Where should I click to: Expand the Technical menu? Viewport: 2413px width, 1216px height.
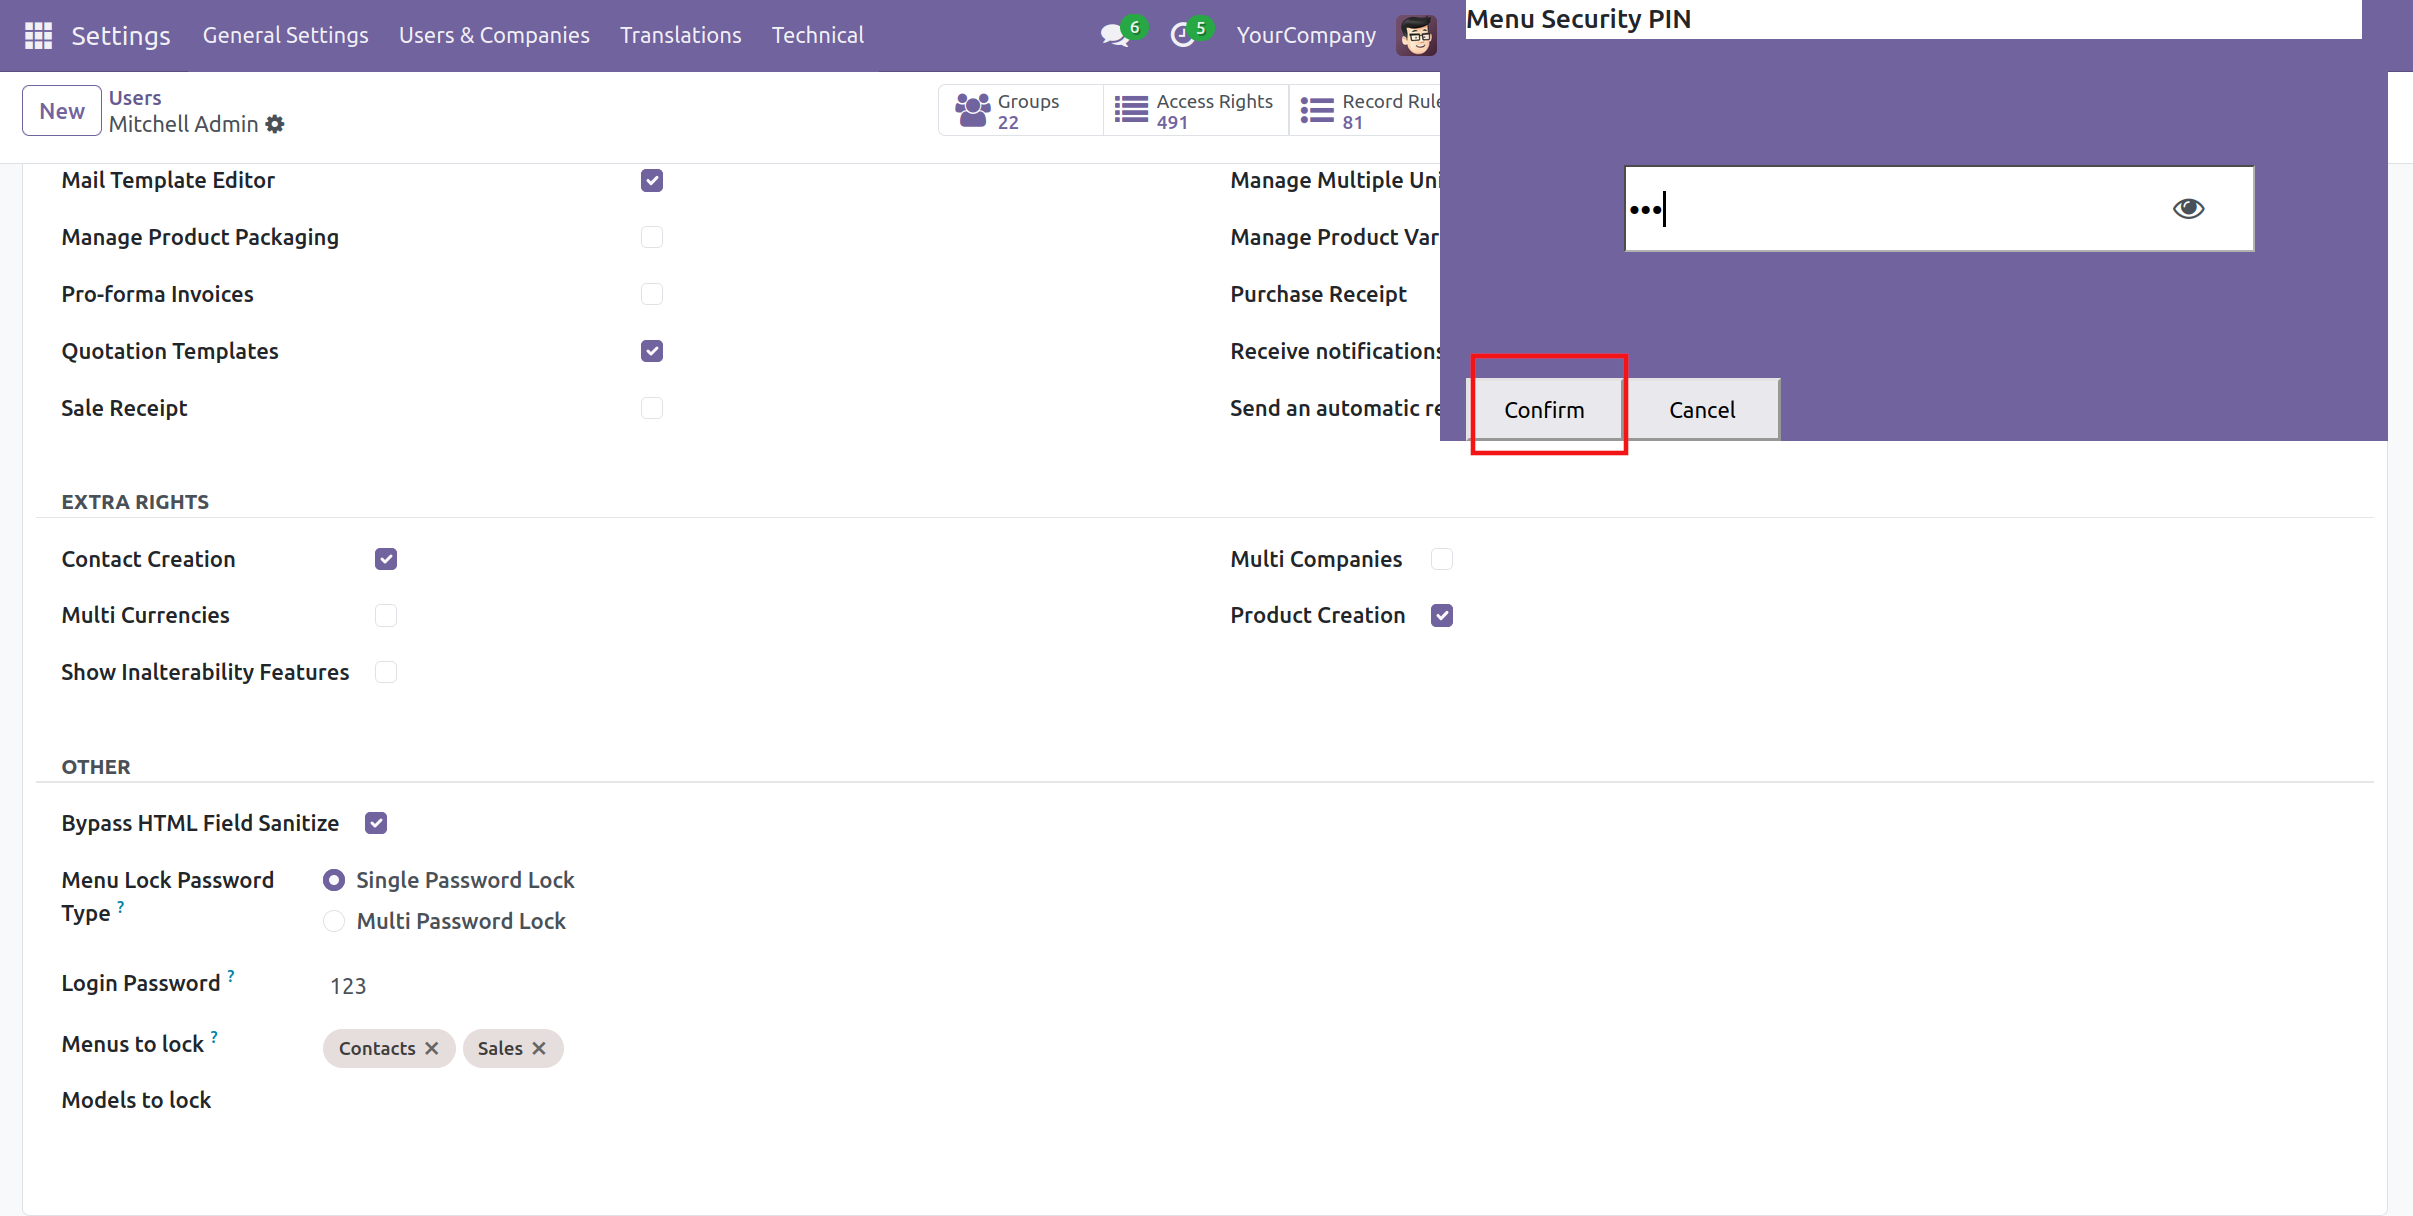[817, 35]
